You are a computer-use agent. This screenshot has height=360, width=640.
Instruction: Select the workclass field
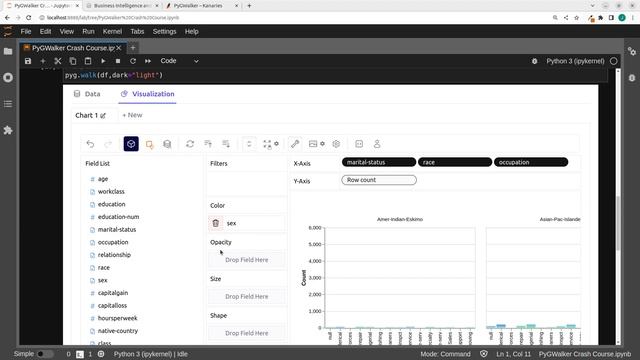(x=111, y=191)
